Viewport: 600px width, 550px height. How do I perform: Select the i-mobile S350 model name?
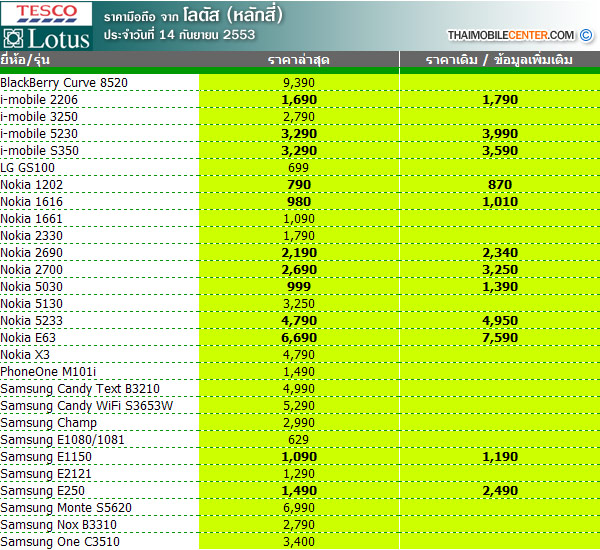click(x=39, y=150)
